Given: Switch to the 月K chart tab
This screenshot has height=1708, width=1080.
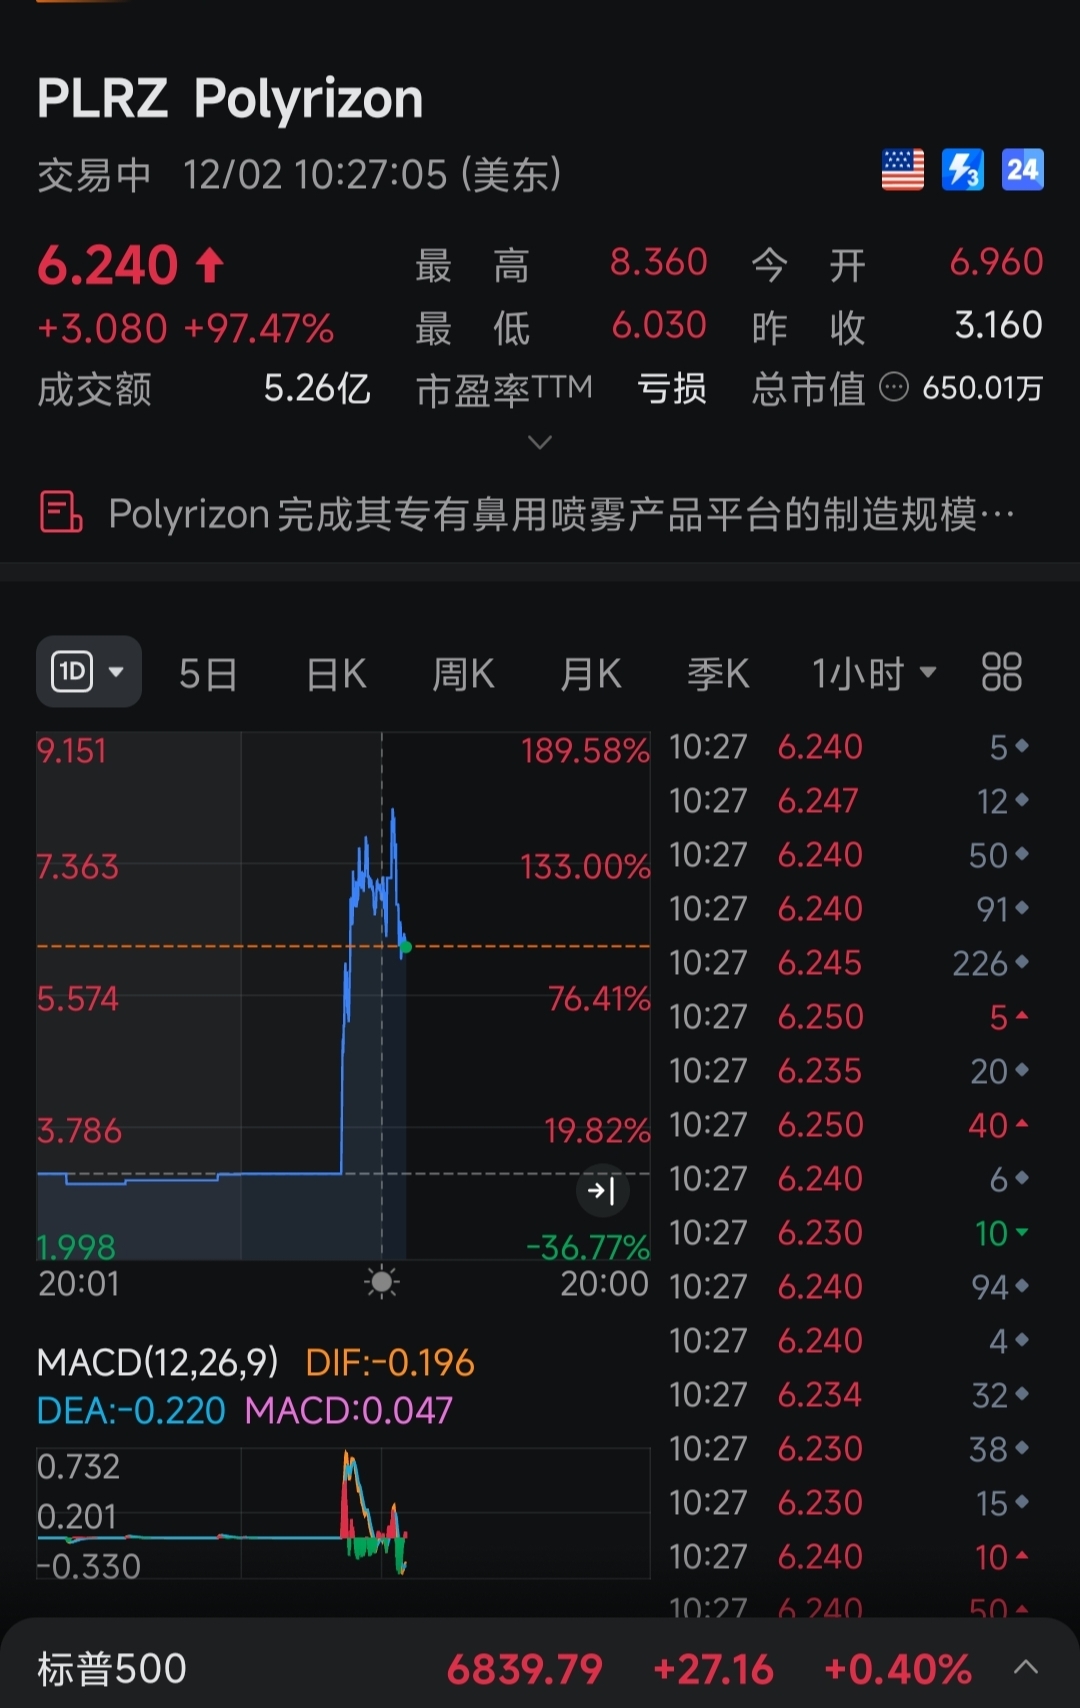Looking at the screenshot, I should tap(591, 674).
